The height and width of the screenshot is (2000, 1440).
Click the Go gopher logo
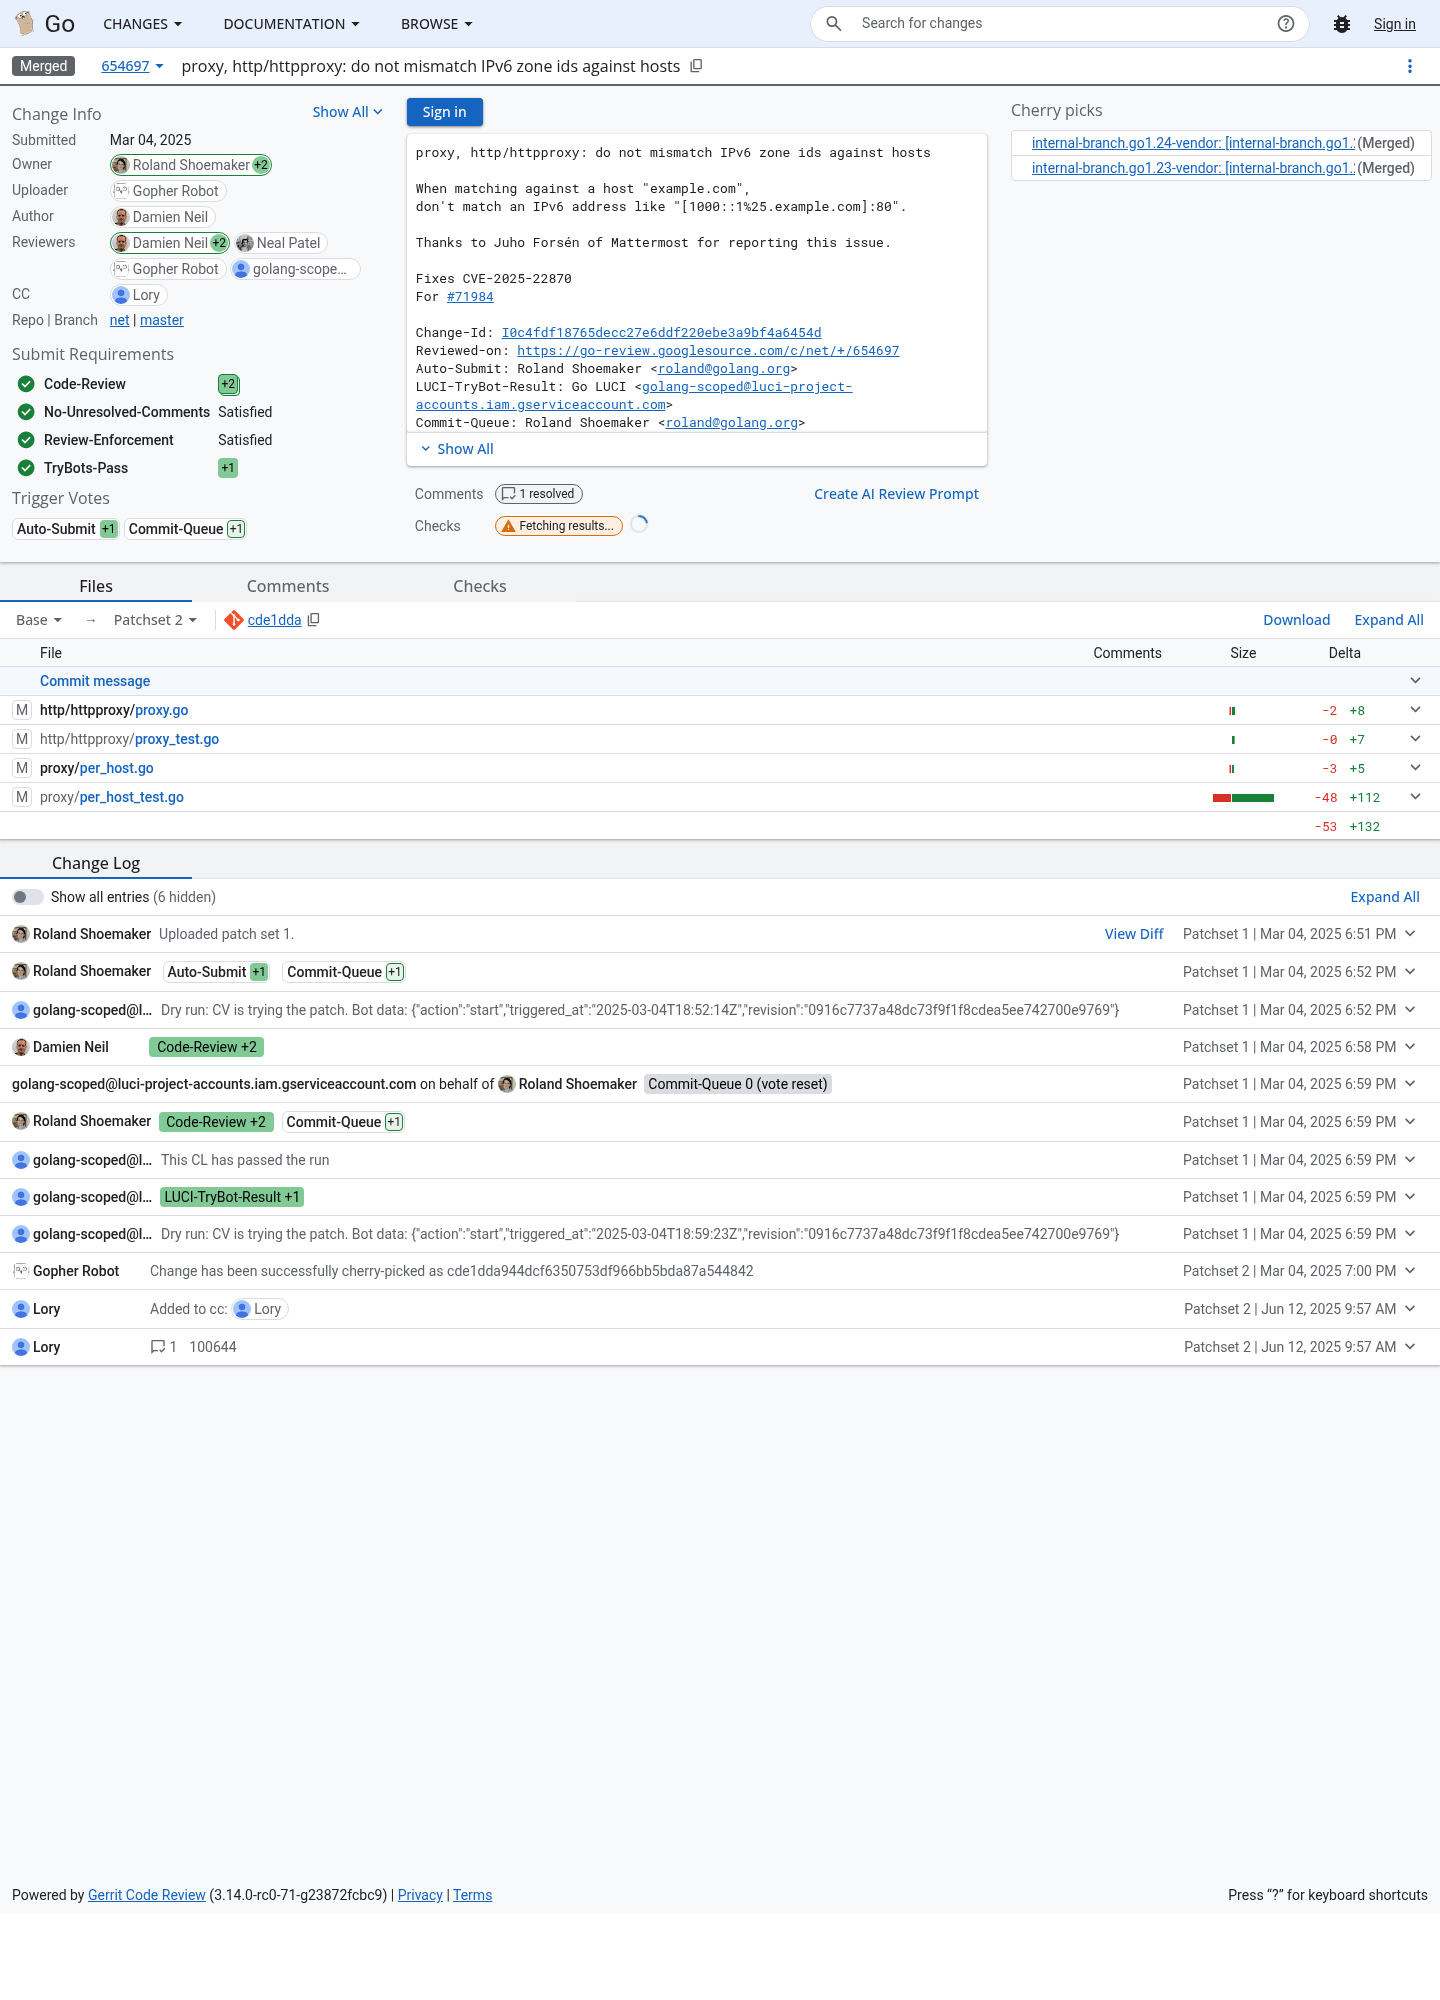click(24, 23)
